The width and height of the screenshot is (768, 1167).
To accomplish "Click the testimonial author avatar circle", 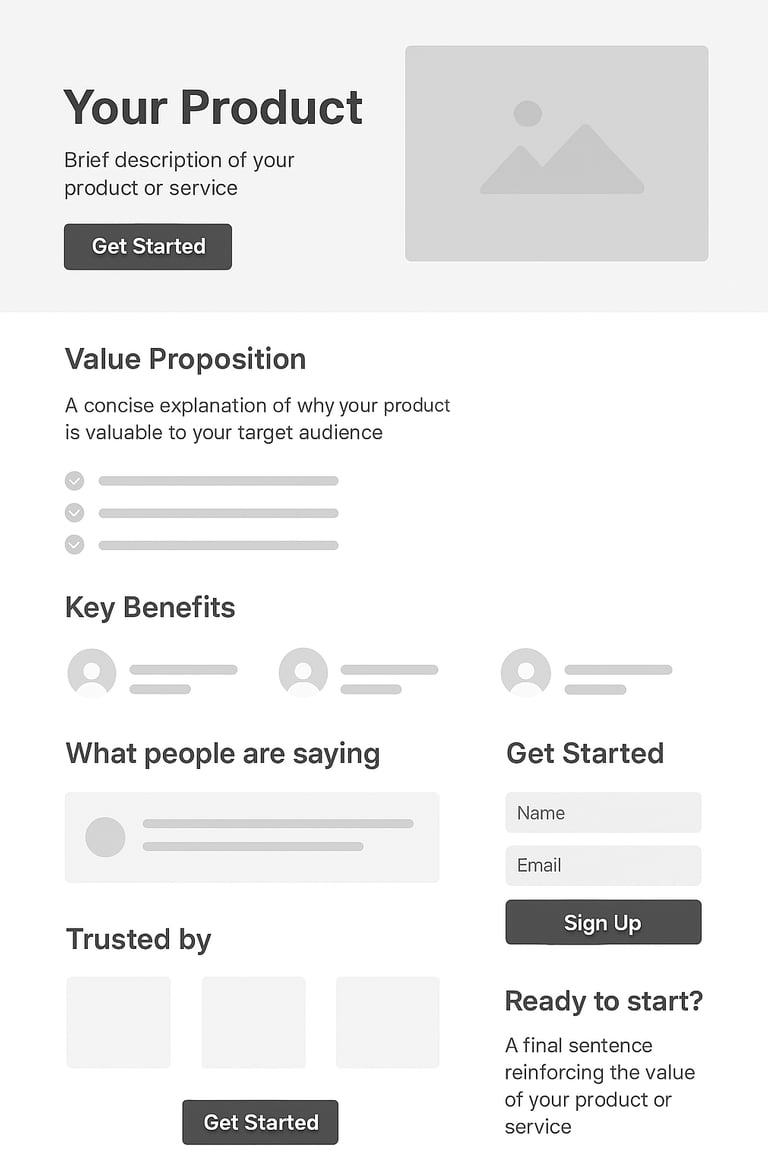I will click(x=105, y=837).
